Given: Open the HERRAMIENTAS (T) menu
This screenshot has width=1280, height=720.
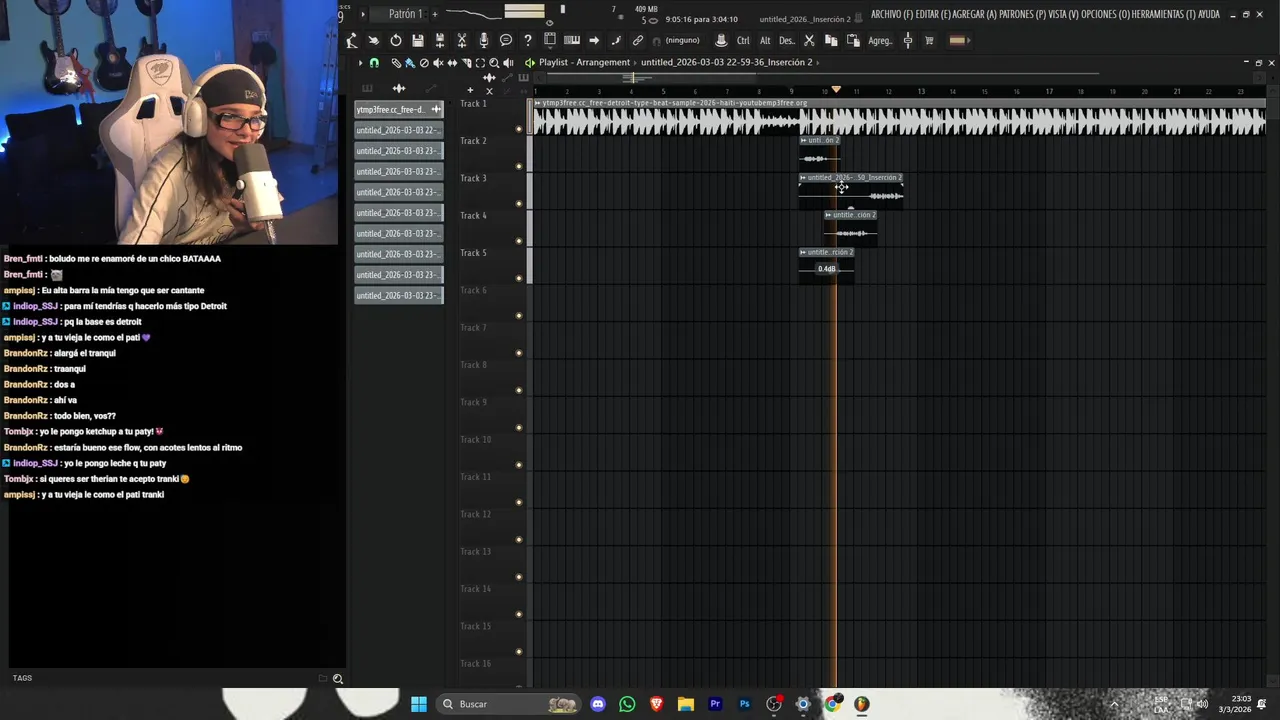Looking at the screenshot, I should (1165, 14).
